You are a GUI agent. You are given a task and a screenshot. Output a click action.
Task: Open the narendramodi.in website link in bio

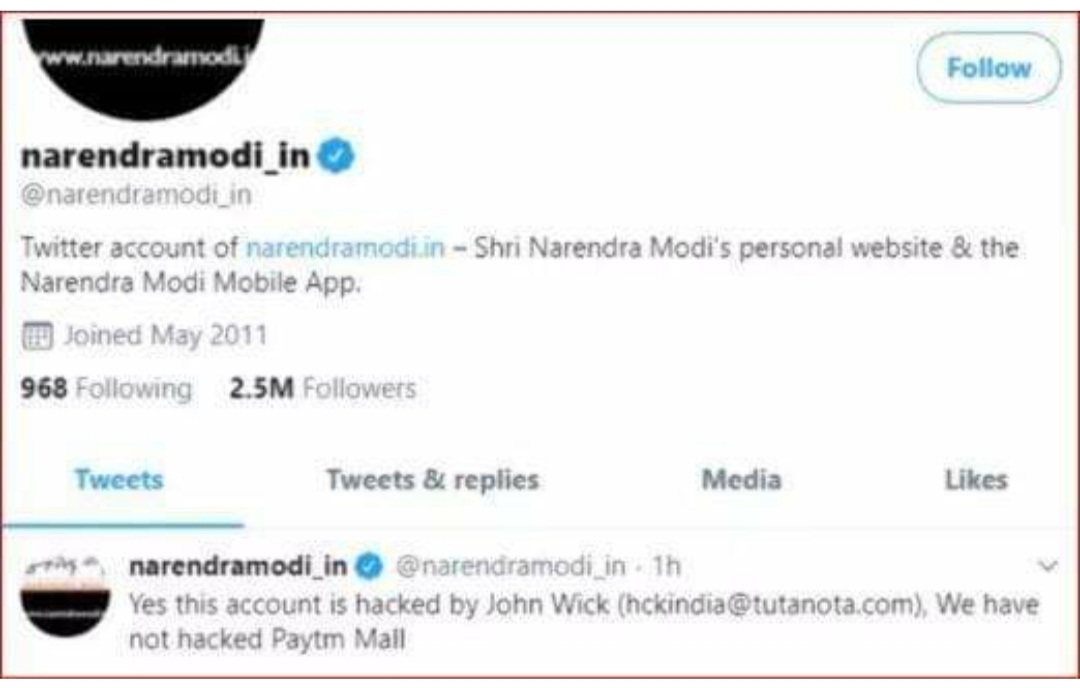[344, 247]
